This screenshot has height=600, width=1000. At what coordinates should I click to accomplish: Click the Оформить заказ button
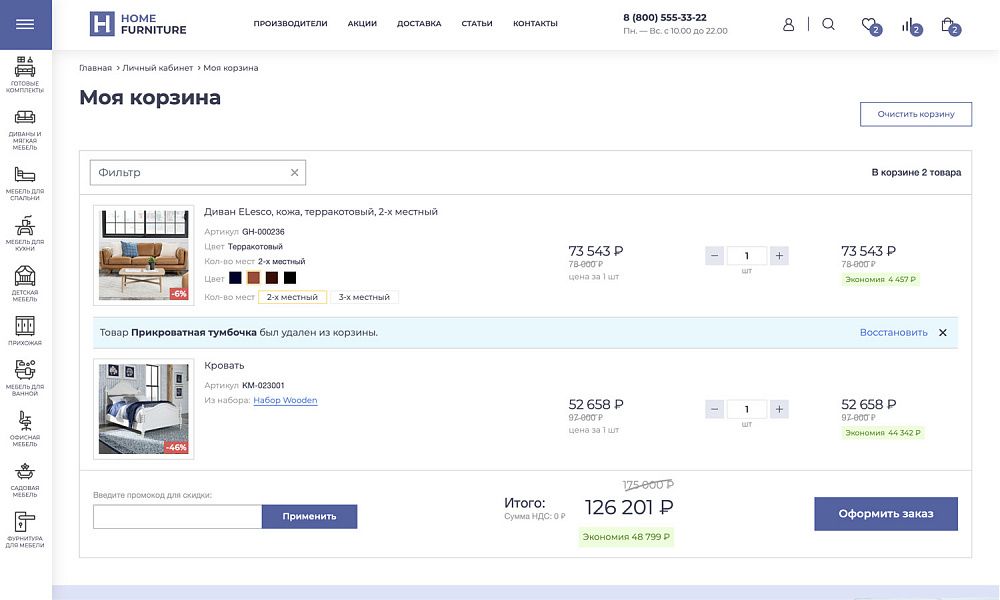[x=885, y=514]
